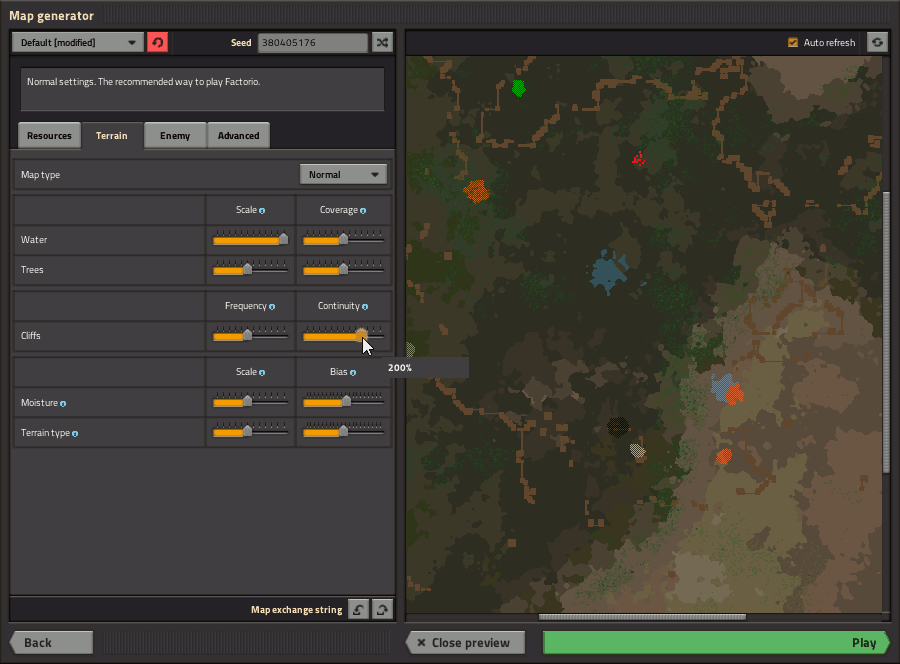The width and height of the screenshot is (900, 664).
Task: Click the info icon beside the Moisture label
Action: [x=63, y=403]
